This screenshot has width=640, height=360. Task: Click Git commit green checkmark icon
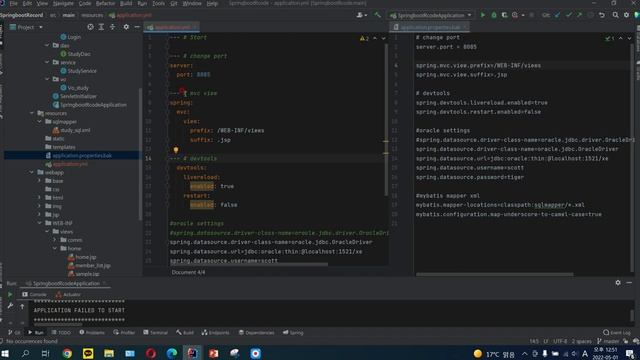pyautogui.click(x=569, y=15)
